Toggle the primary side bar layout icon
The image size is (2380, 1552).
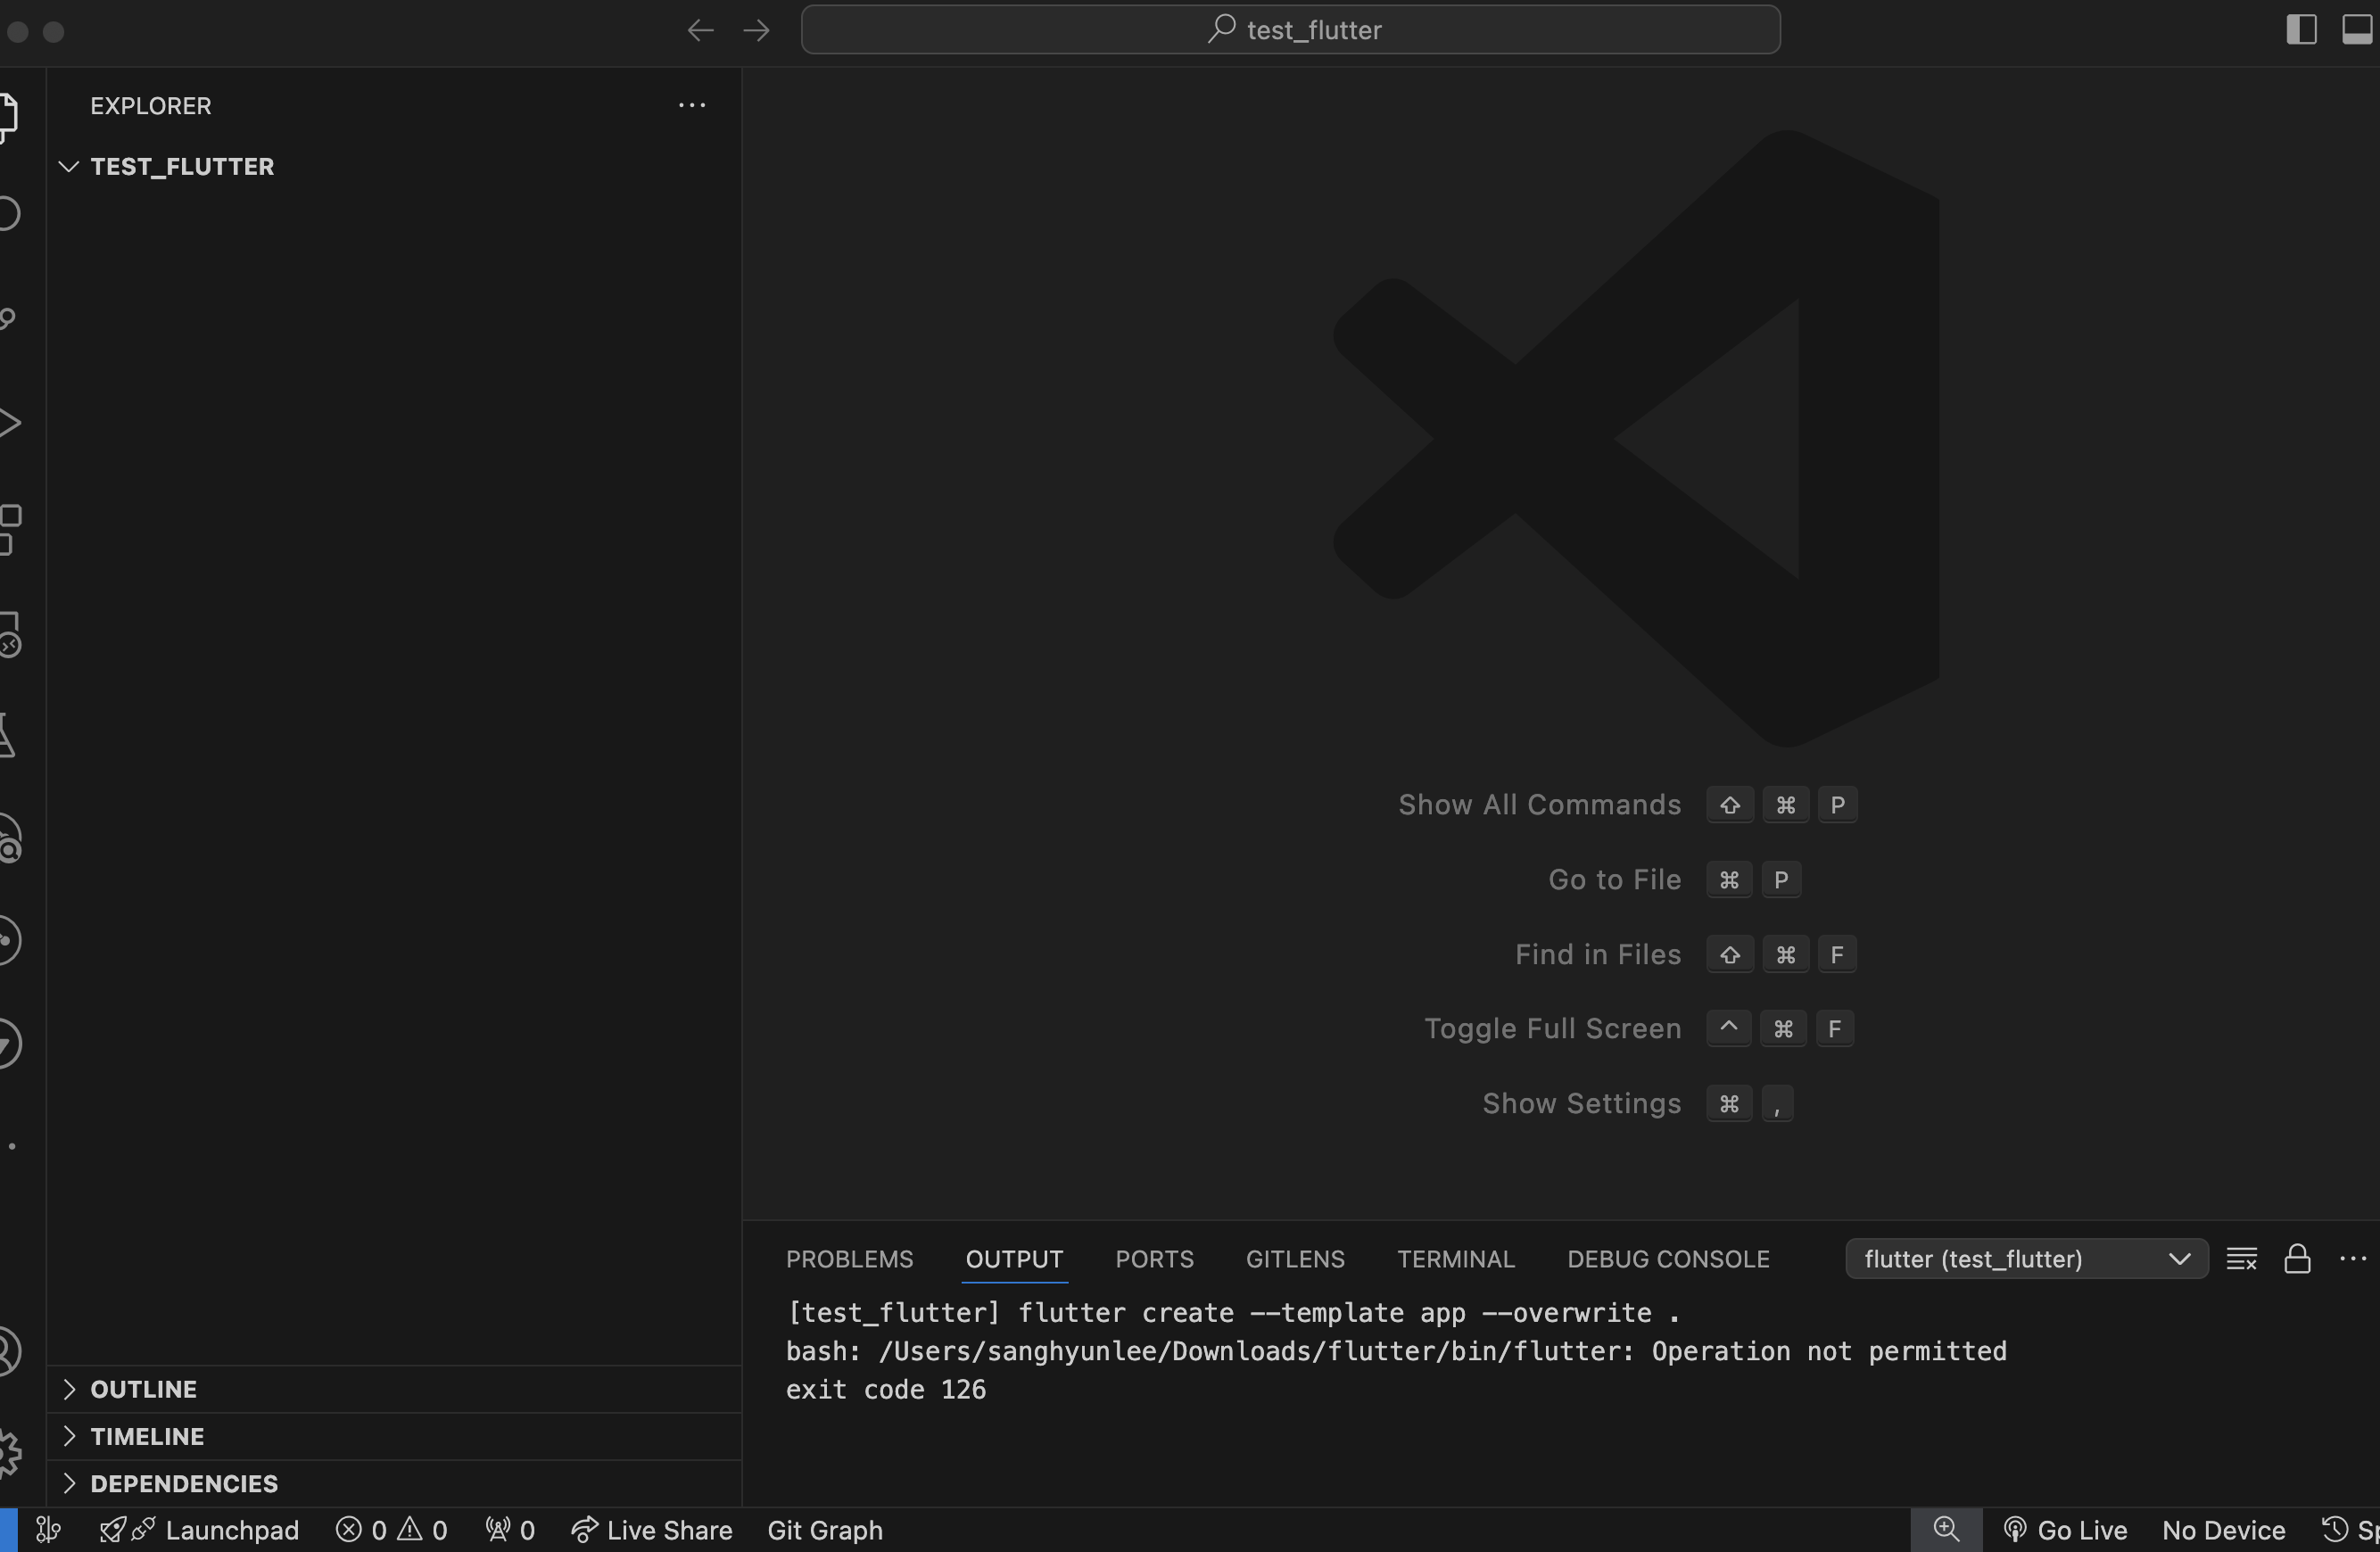coord(2302,30)
